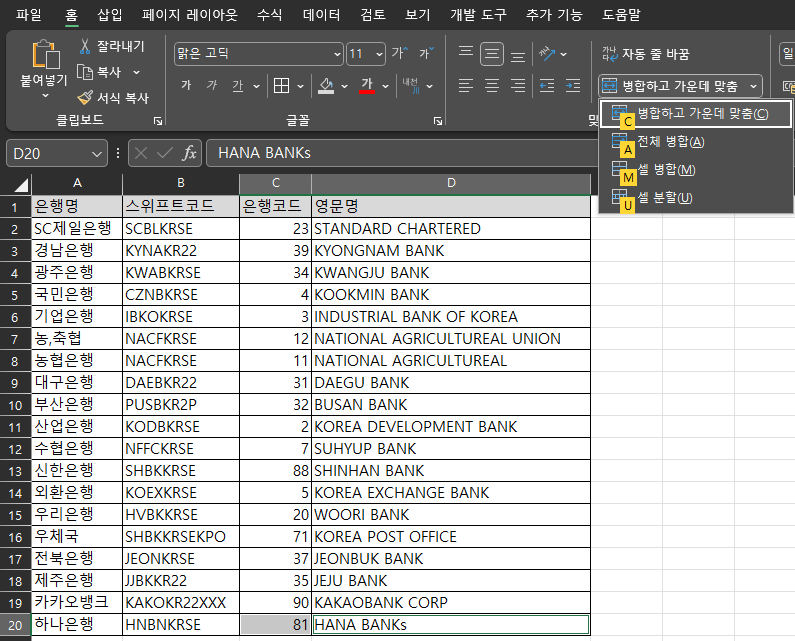Switch to the 보기 tab
This screenshot has height=641, width=795.
click(417, 15)
